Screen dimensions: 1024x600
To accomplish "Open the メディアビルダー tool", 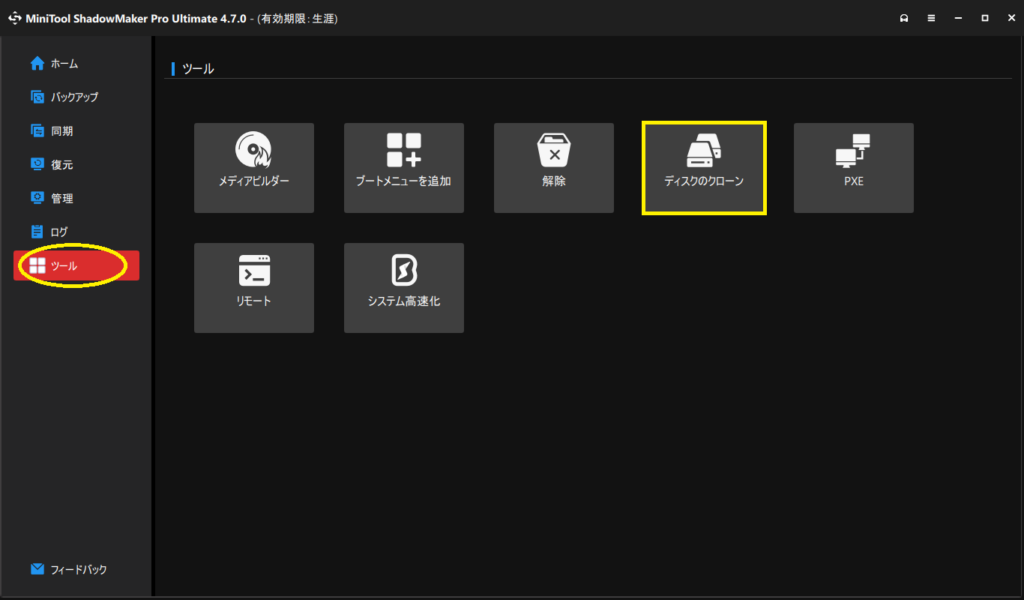I will [x=253, y=168].
